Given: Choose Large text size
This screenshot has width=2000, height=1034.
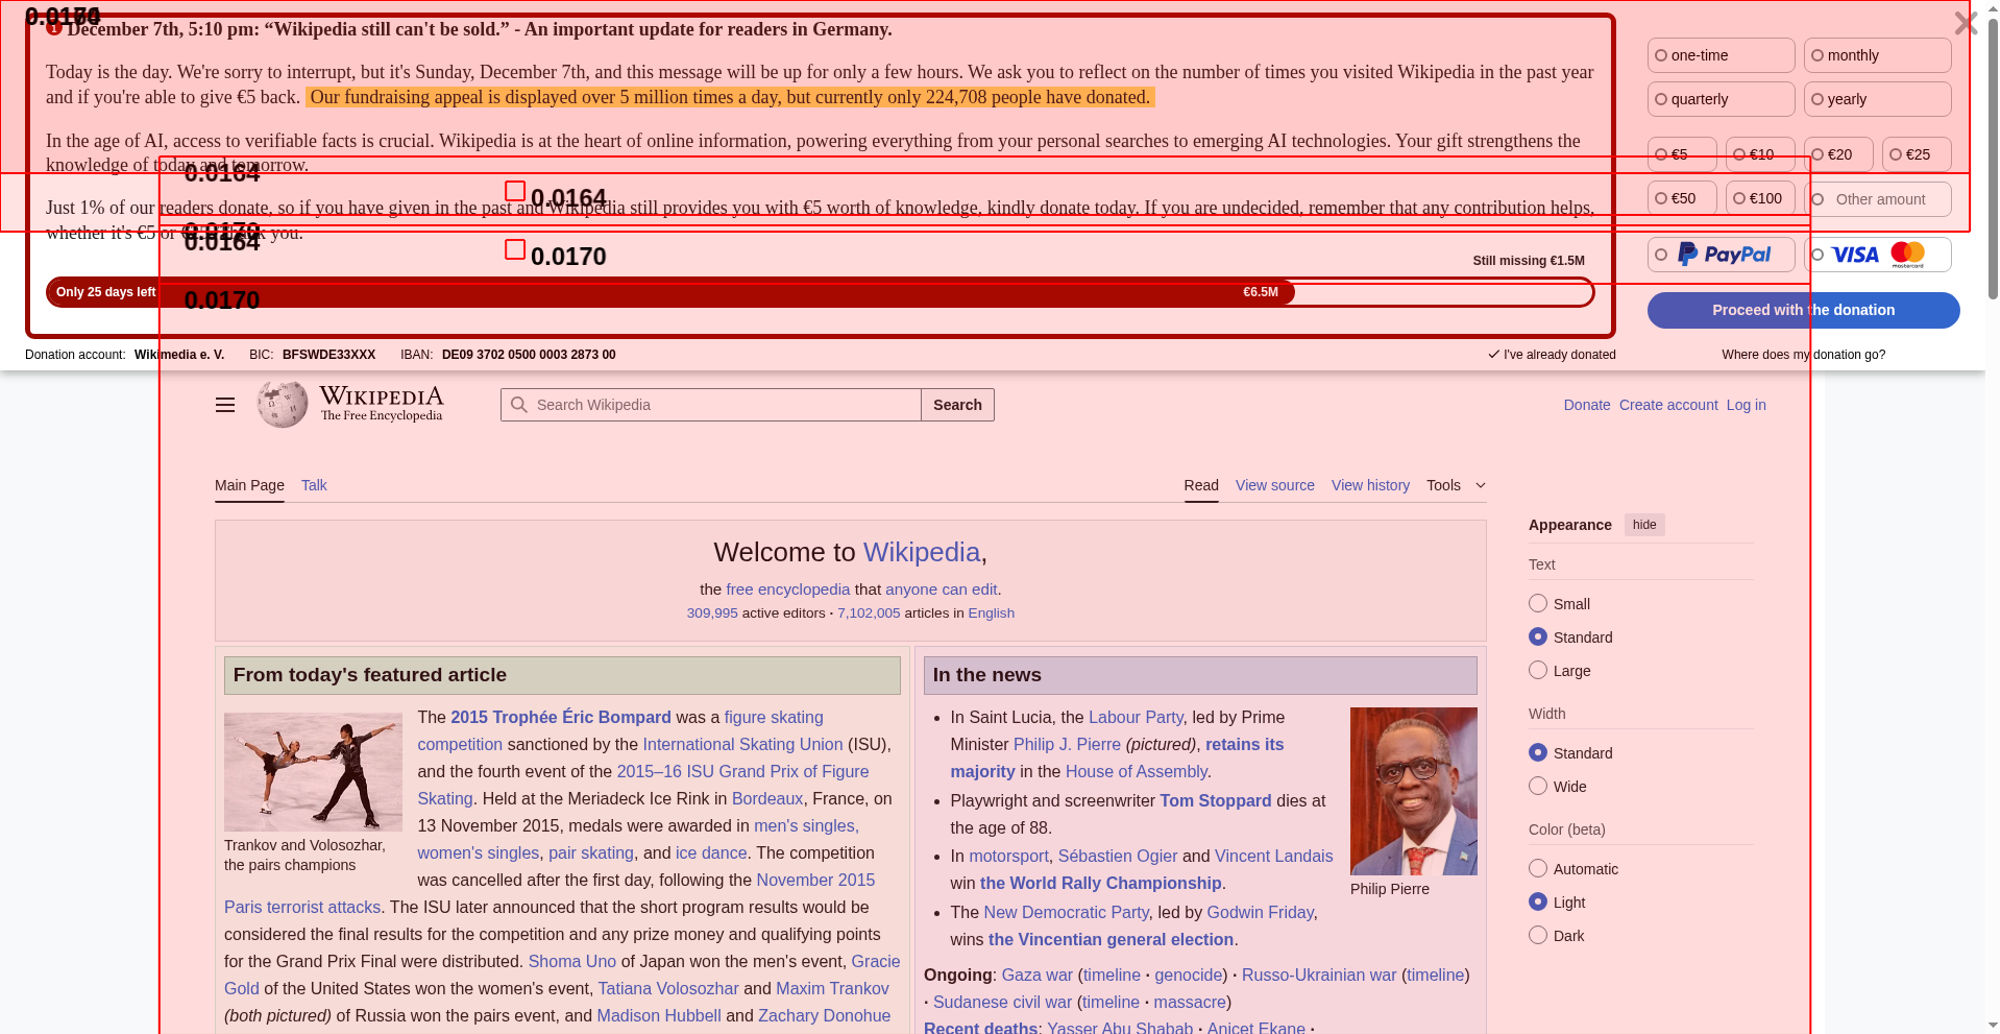Looking at the screenshot, I should point(1538,670).
